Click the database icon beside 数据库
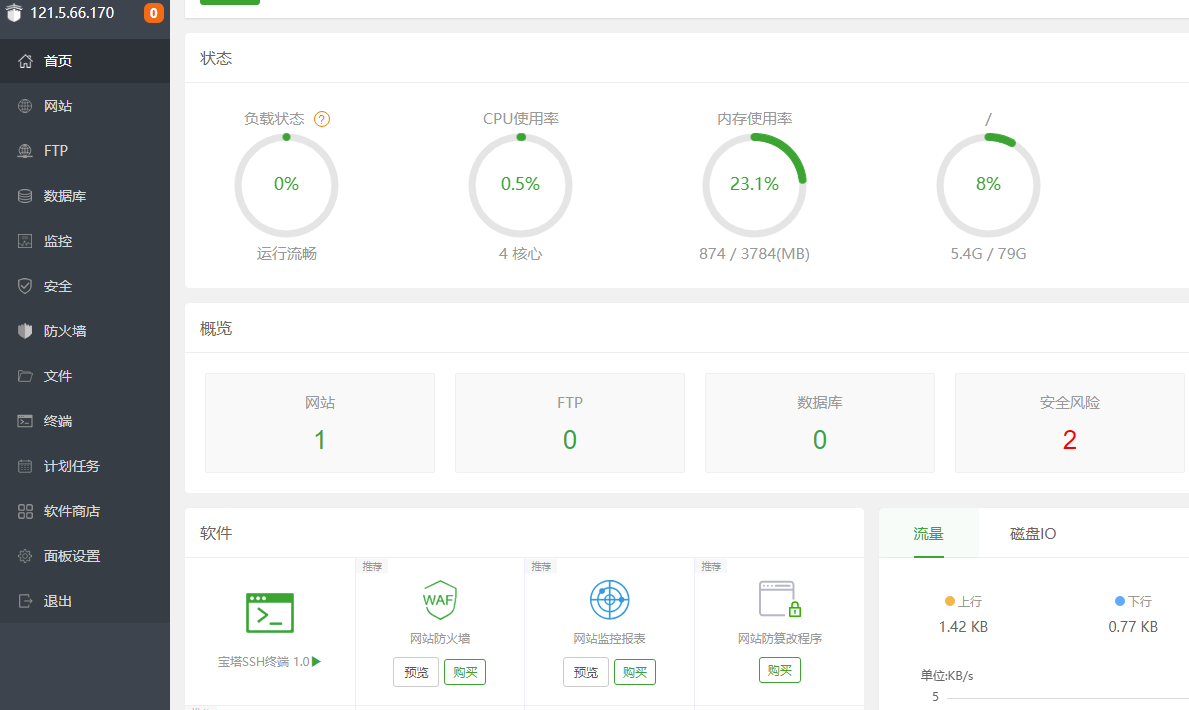This screenshot has height=710, width=1189. click(x=25, y=196)
